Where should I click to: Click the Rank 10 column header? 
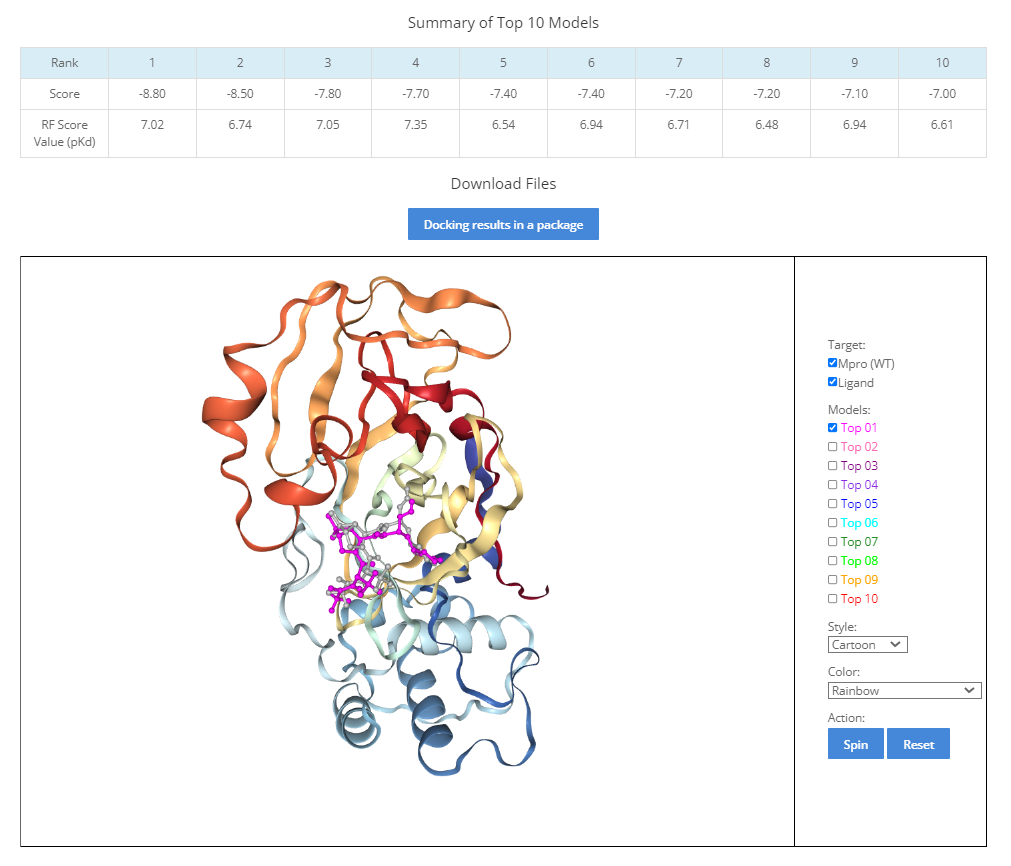[x=942, y=63]
